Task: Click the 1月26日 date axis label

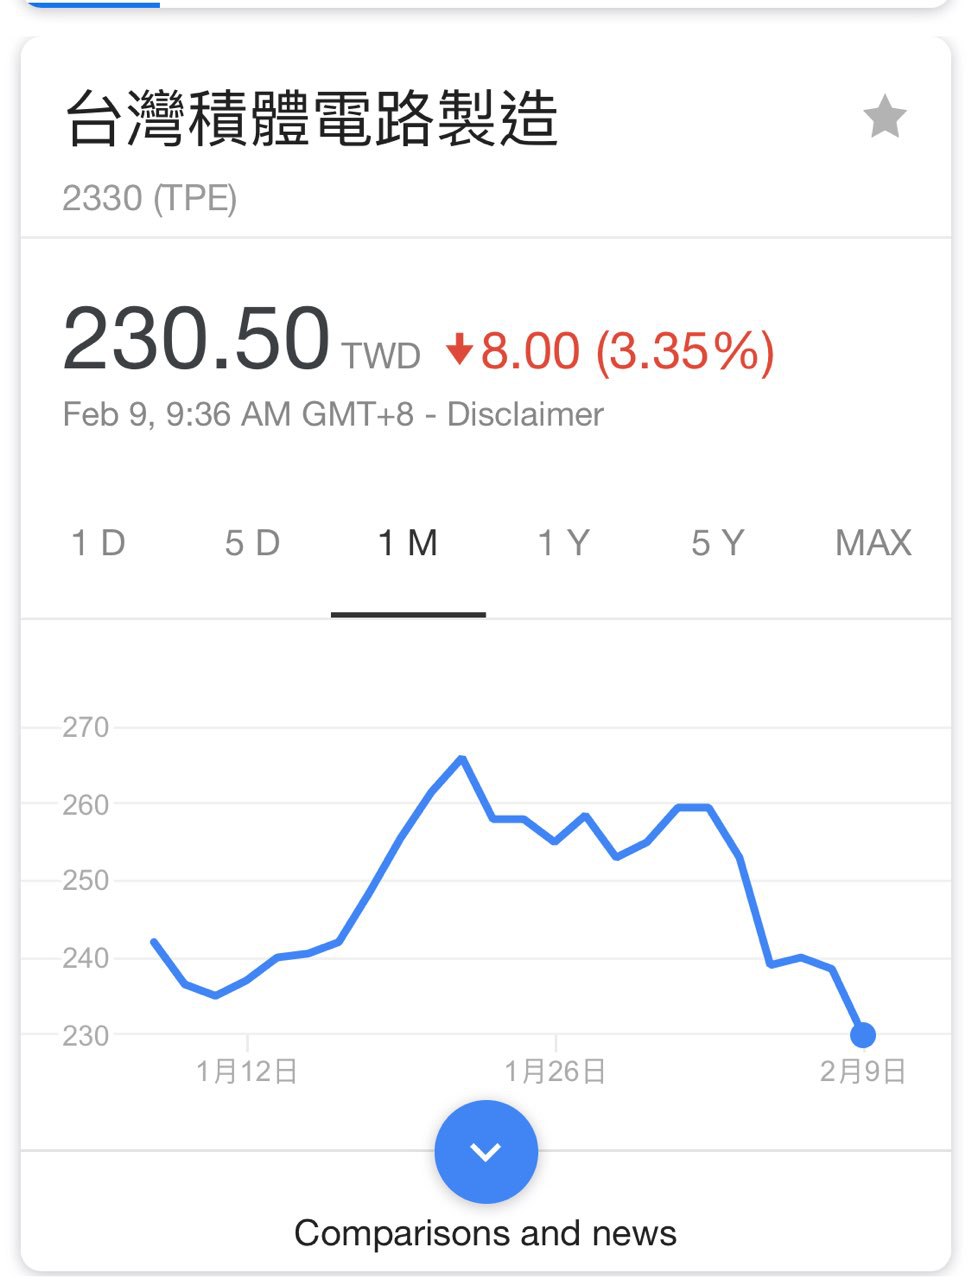Action: point(555,1072)
